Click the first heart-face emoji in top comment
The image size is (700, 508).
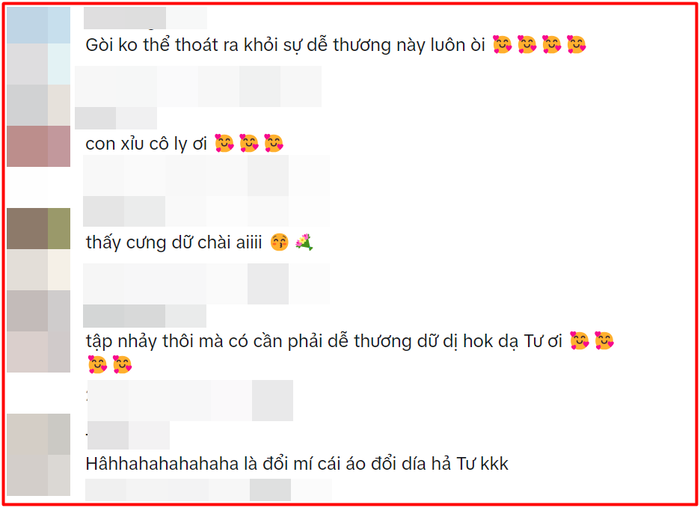tap(502, 45)
